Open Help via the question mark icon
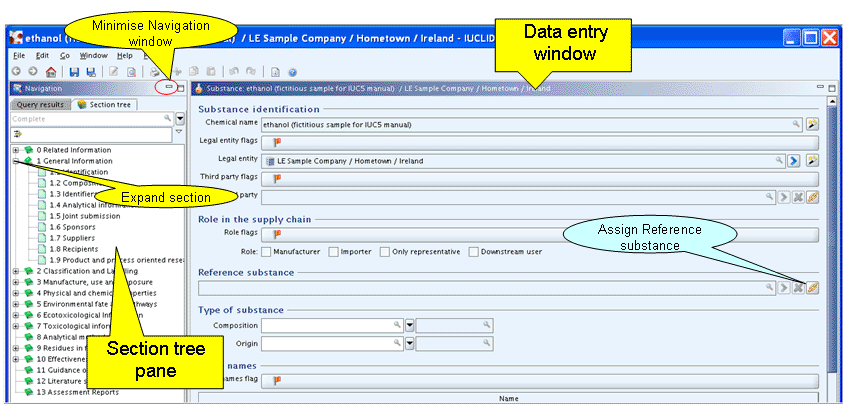Screen dimensions: 850x407 292,71
